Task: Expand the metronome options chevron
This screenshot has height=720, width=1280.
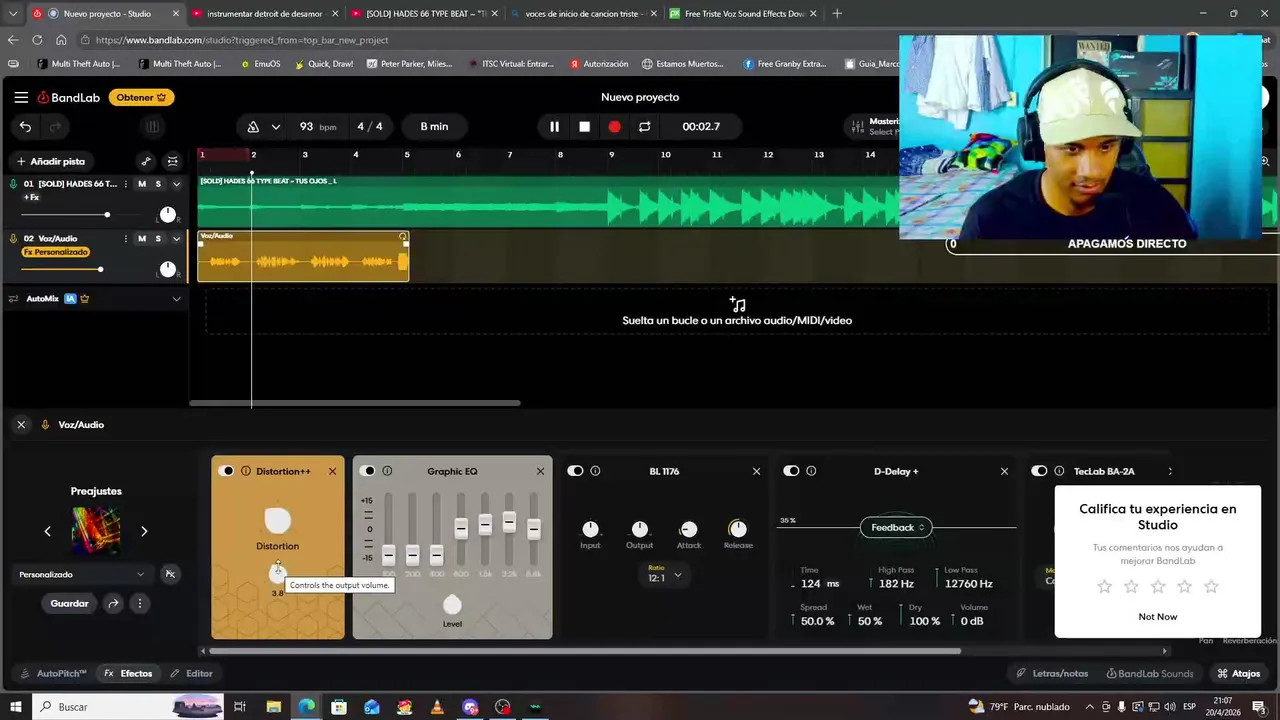Action: tap(276, 127)
